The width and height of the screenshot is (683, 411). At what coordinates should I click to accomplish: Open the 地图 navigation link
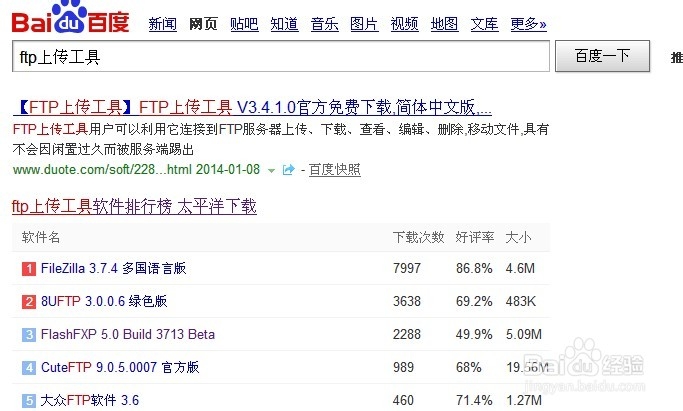(x=444, y=24)
